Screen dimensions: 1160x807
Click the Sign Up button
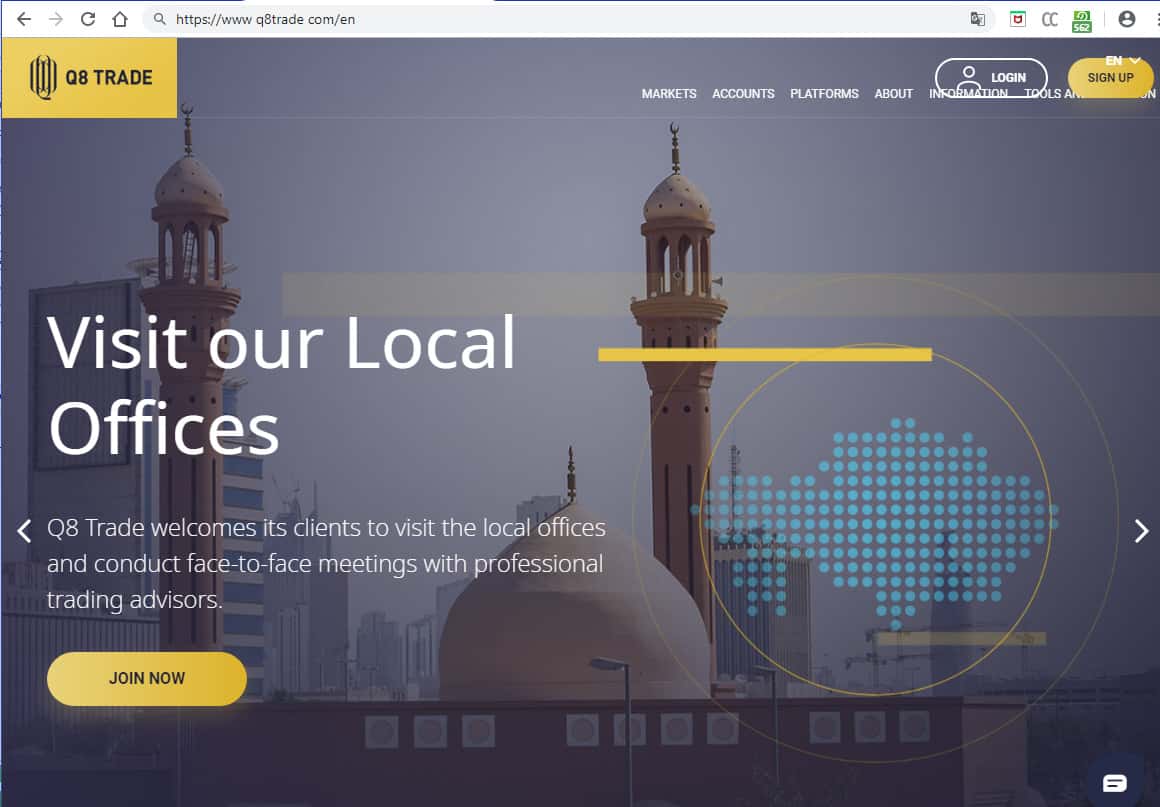(x=1110, y=78)
